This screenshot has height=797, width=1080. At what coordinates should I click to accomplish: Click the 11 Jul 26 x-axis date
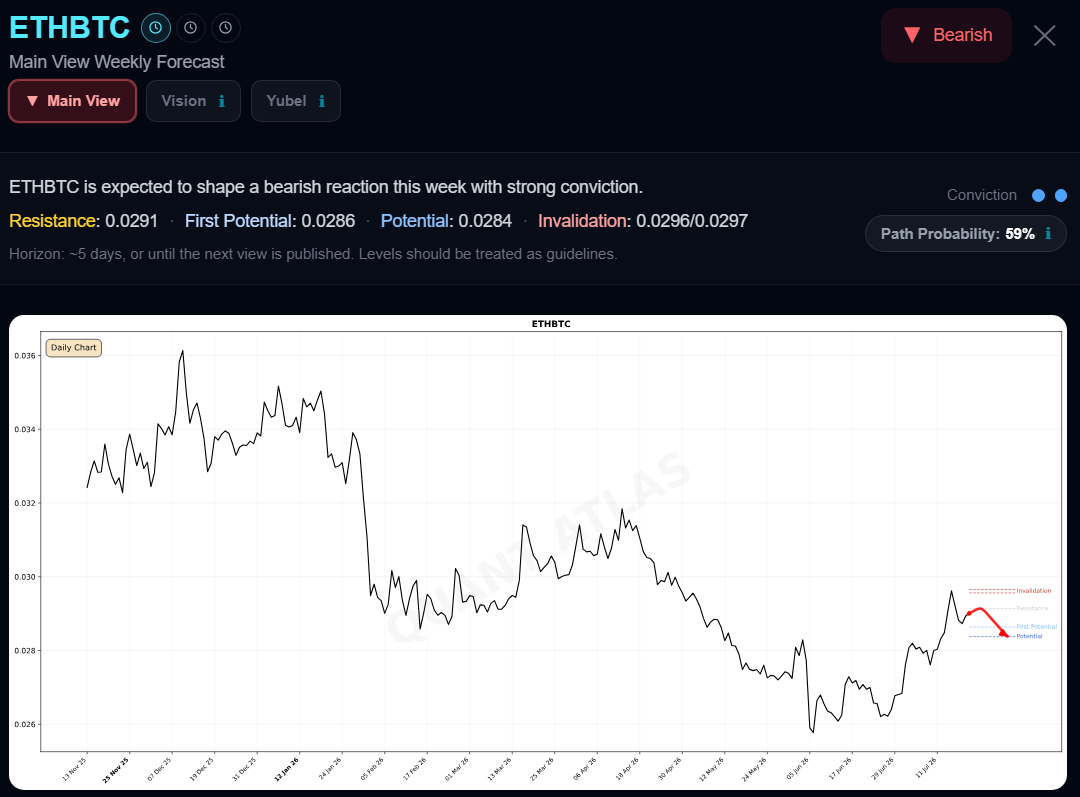[x=926, y=768]
